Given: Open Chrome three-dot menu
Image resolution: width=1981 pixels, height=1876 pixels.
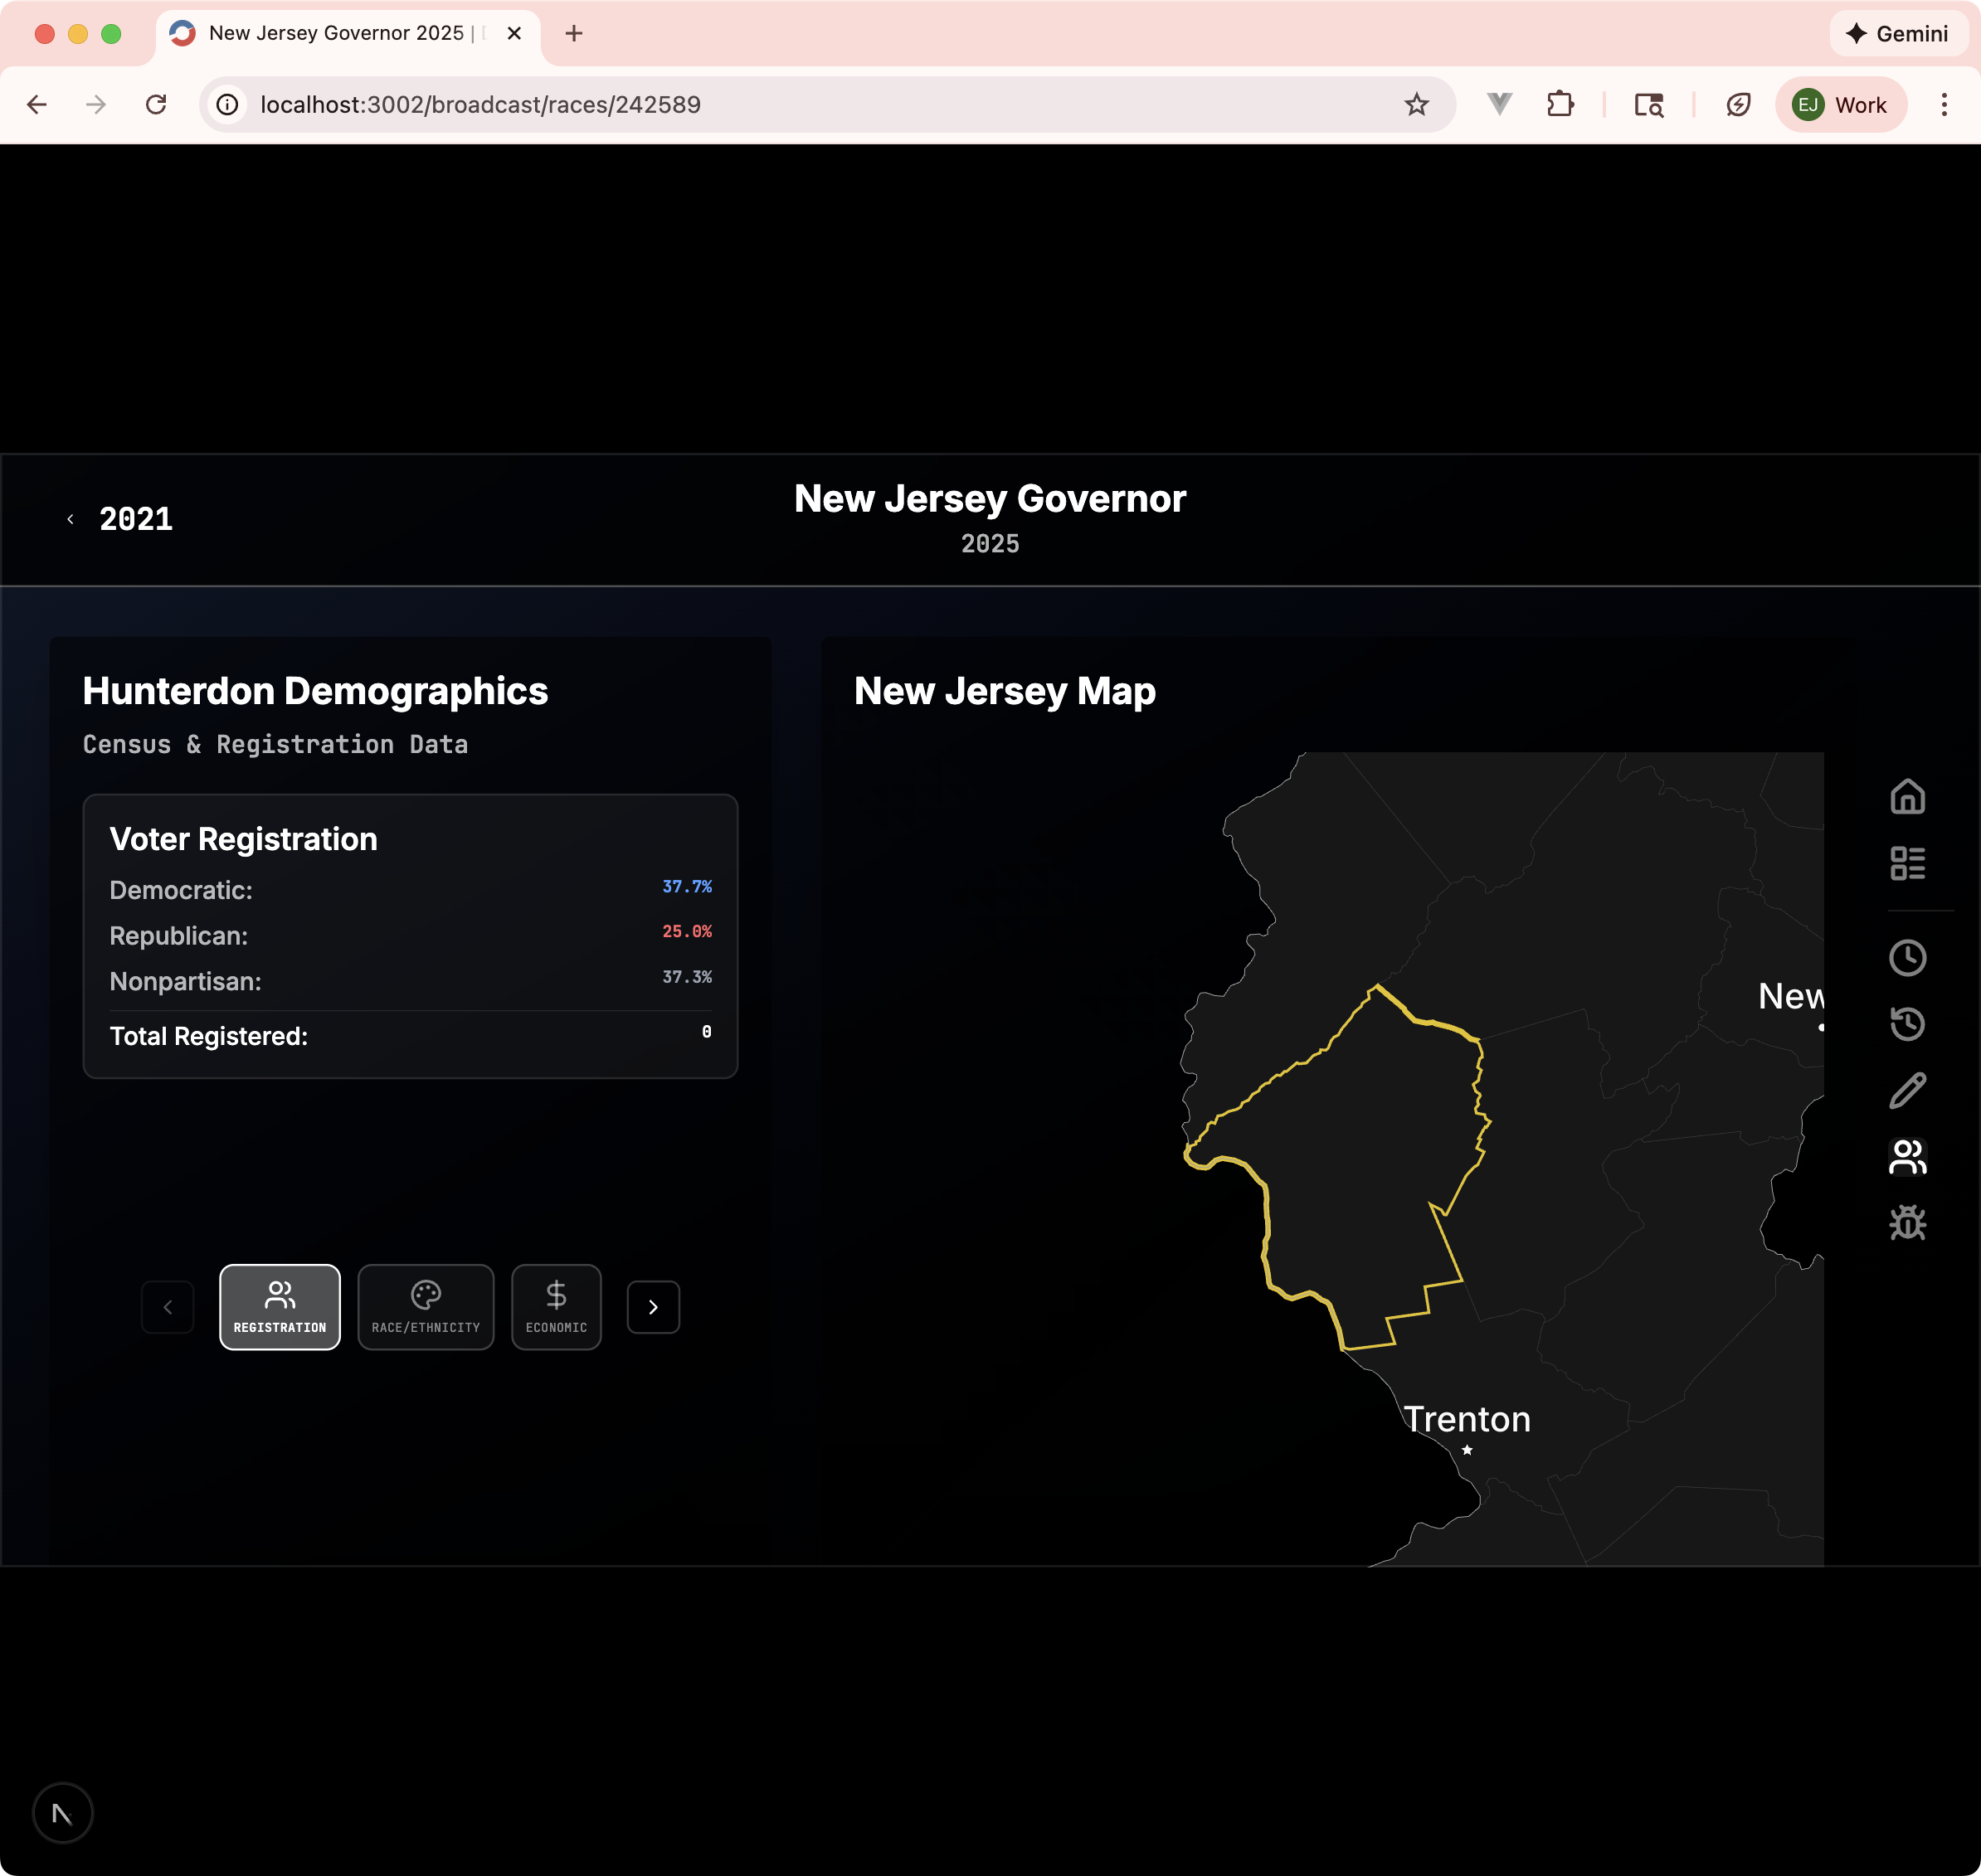Looking at the screenshot, I should point(1943,105).
